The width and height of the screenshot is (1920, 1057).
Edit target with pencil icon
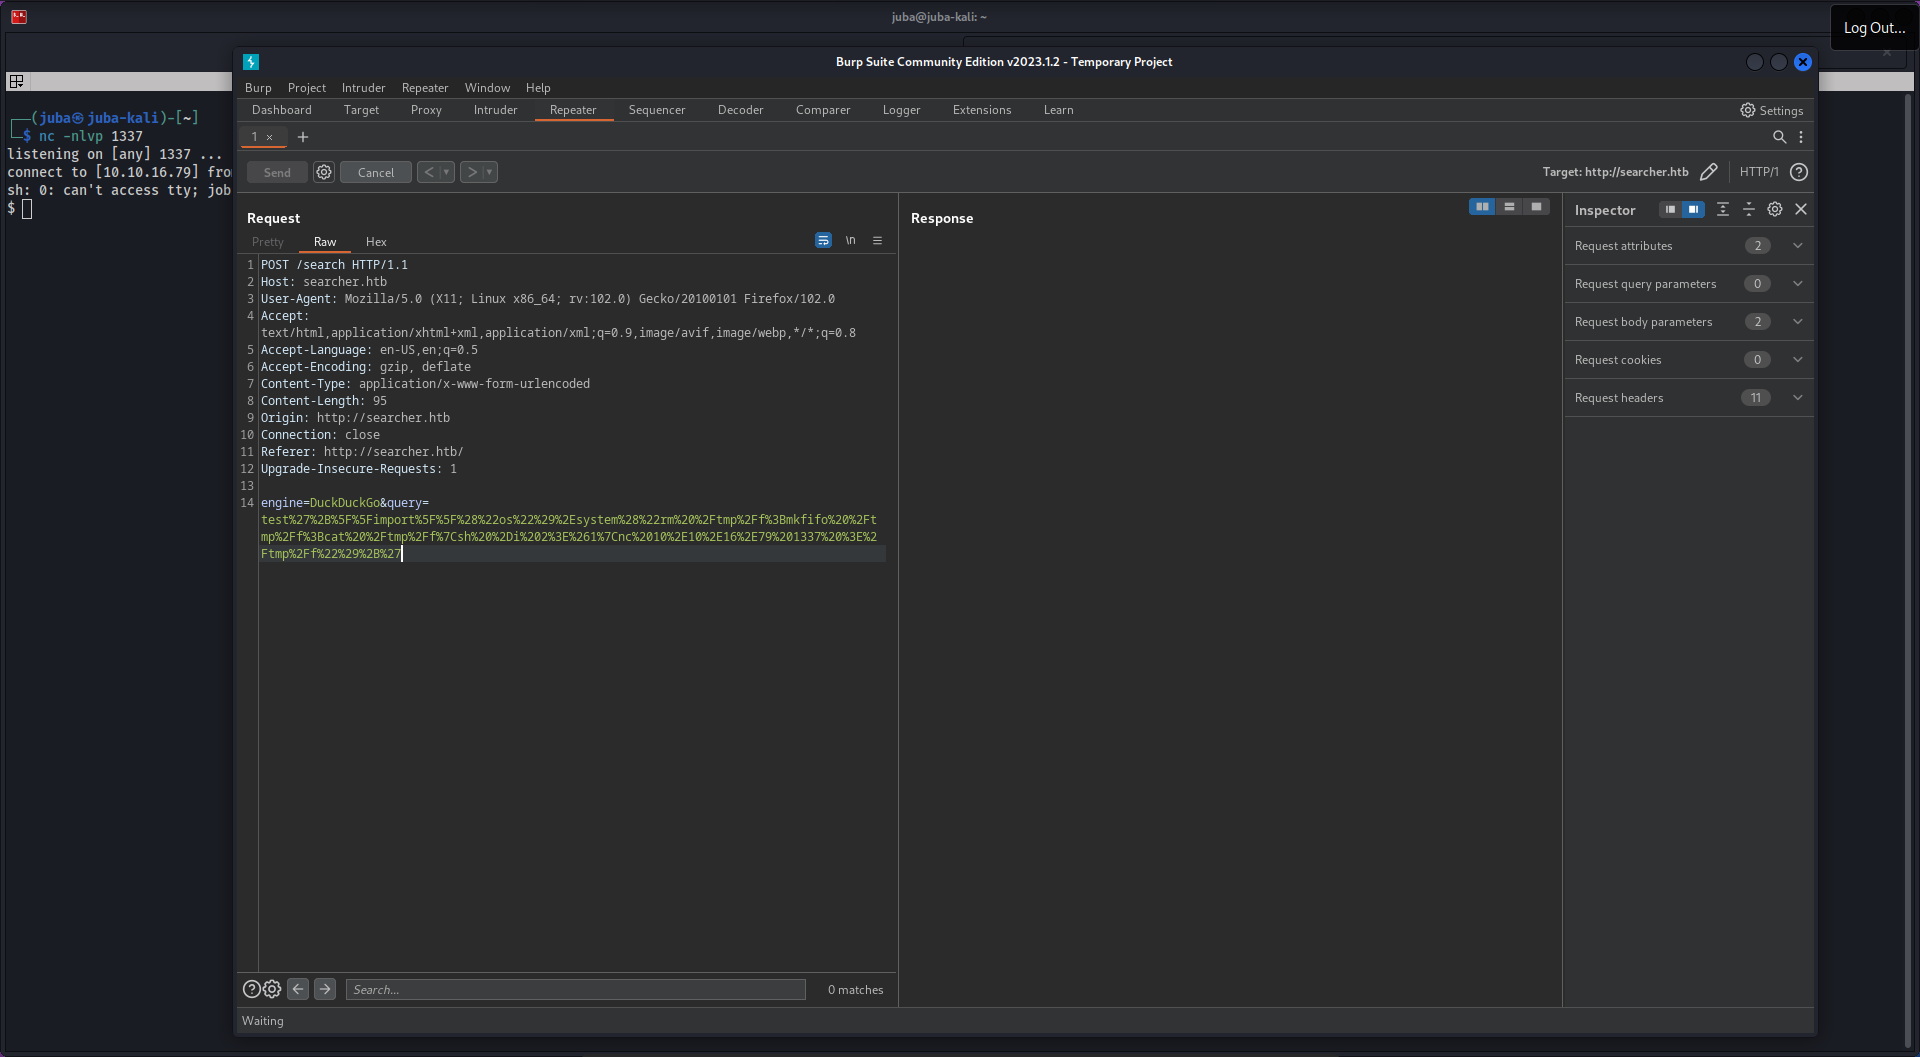point(1709,172)
